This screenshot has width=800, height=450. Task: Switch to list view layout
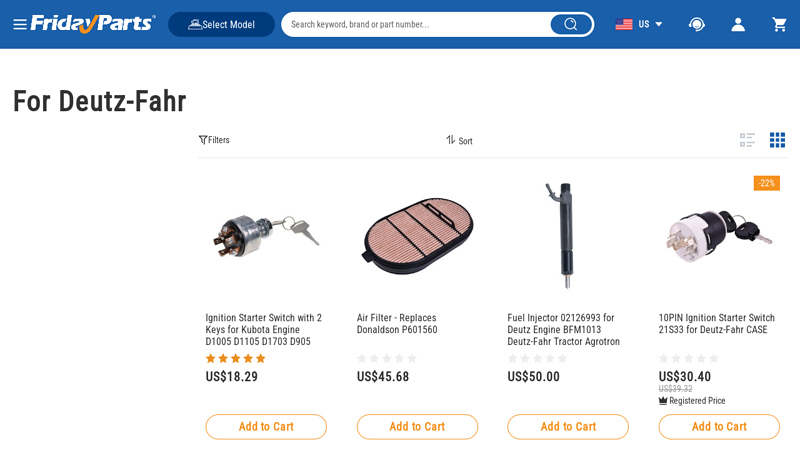coord(747,140)
